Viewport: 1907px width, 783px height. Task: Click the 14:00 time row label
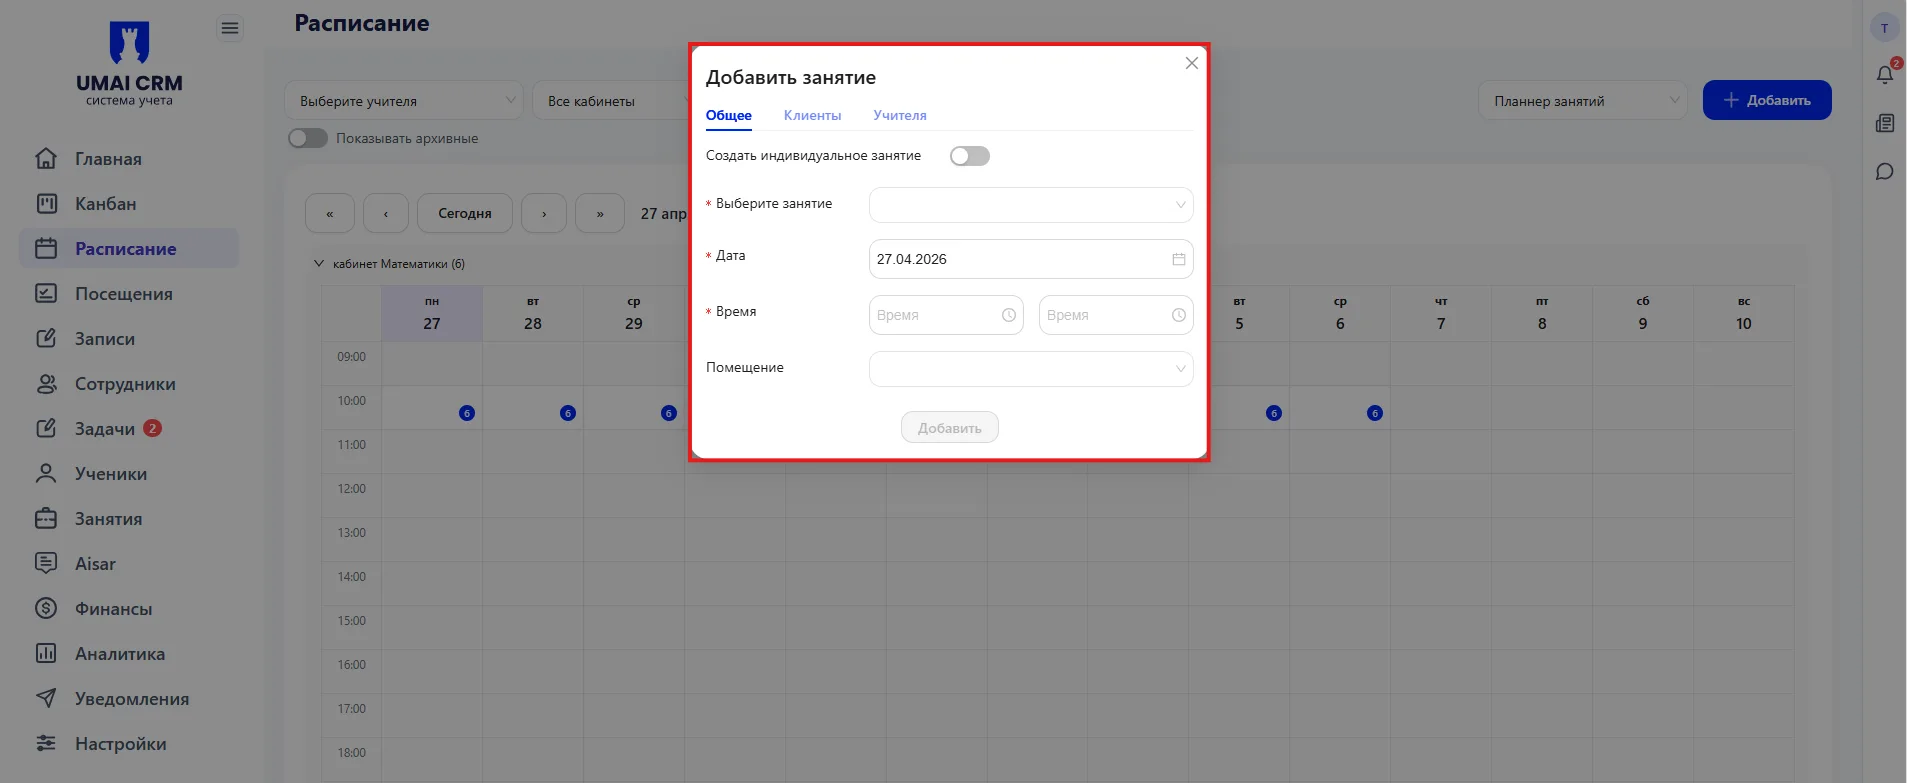[x=352, y=577]
